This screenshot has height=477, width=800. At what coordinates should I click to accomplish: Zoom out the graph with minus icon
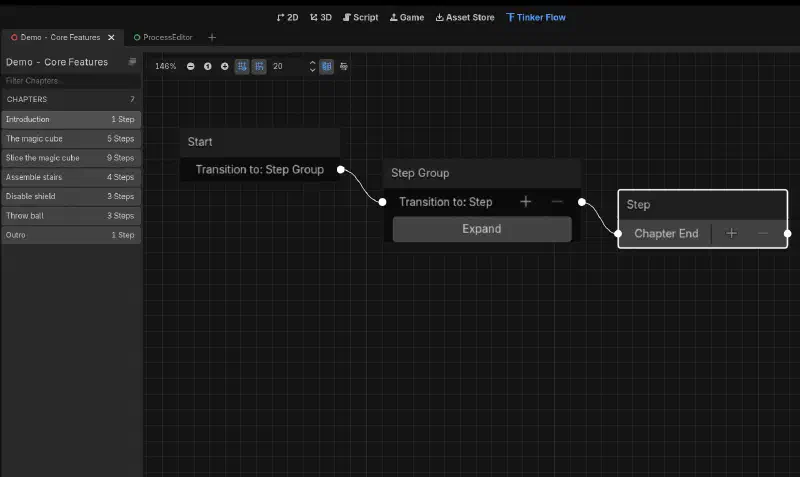point(190,66)
